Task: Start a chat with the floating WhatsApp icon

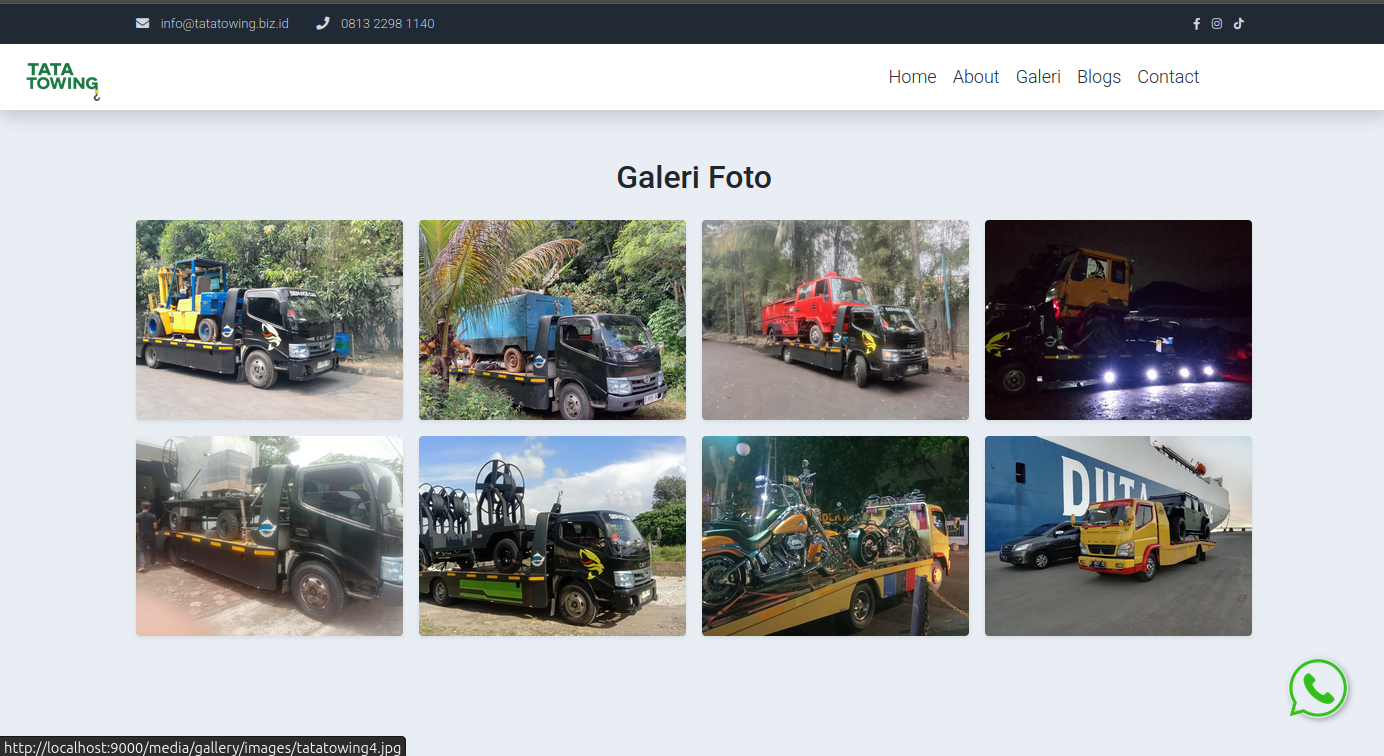Action: (x=1318, y=688)
